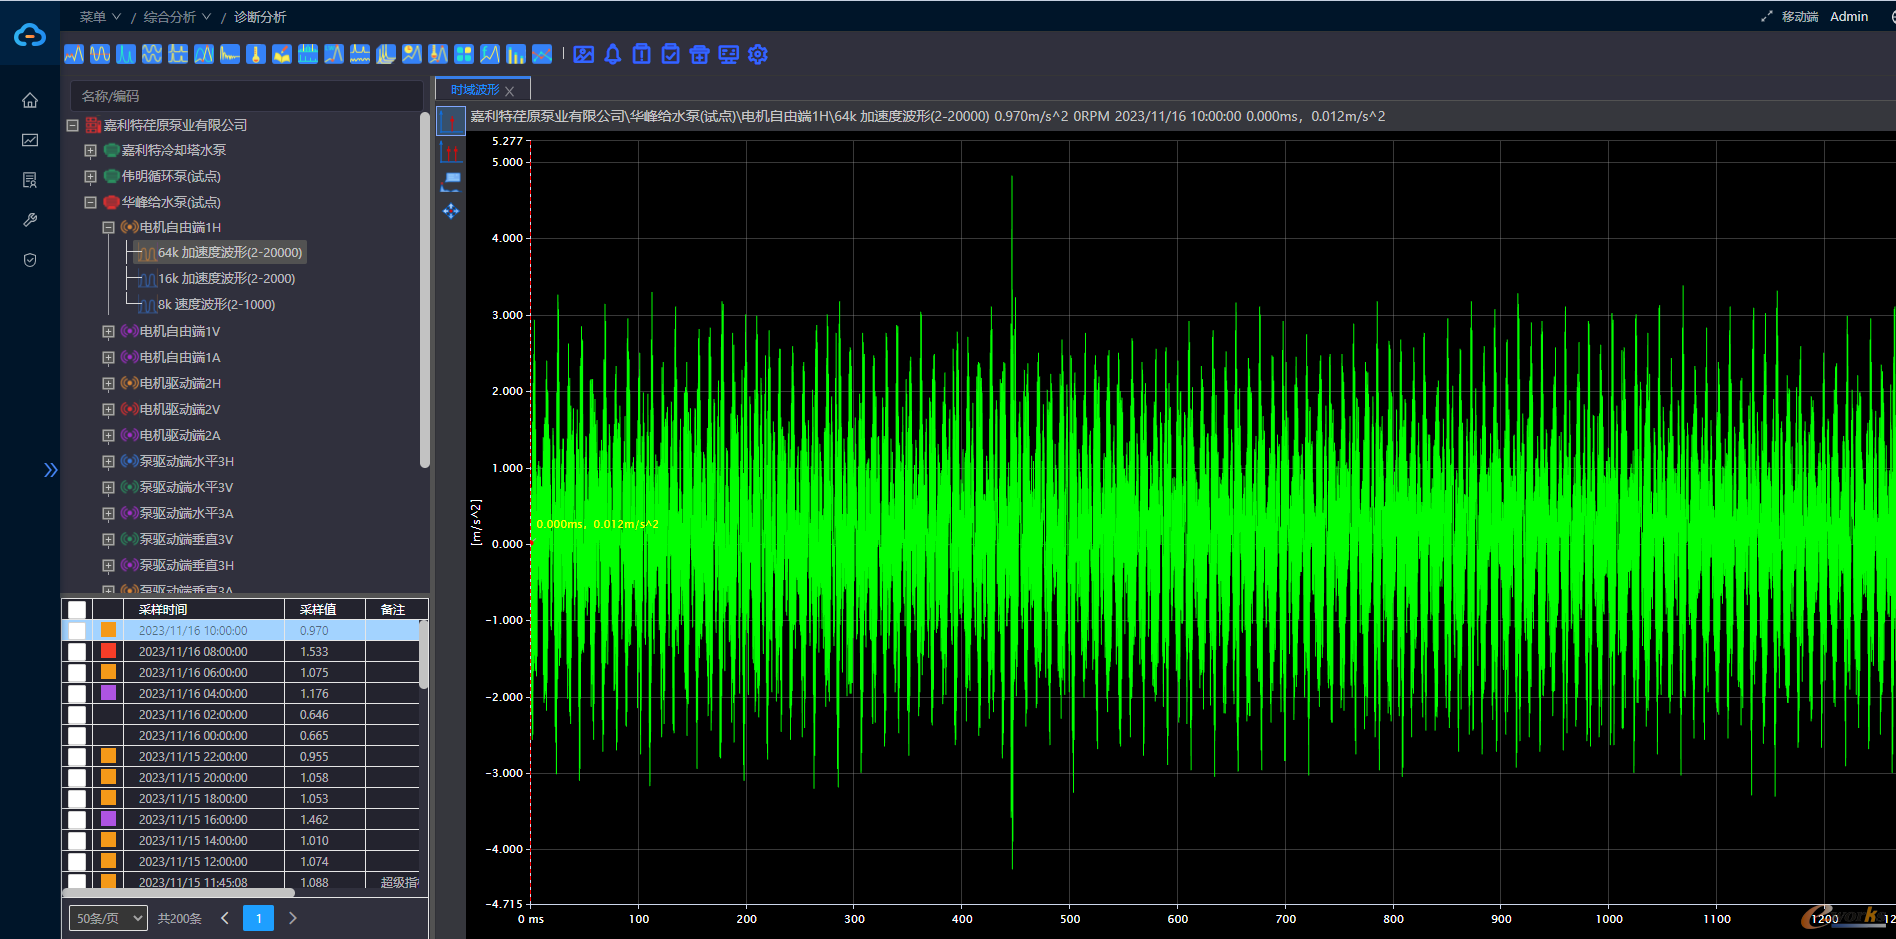Check the row for 2023/11/15 22:00:00
This screenshot has height=939, width=1896.
tap(77, 756)
